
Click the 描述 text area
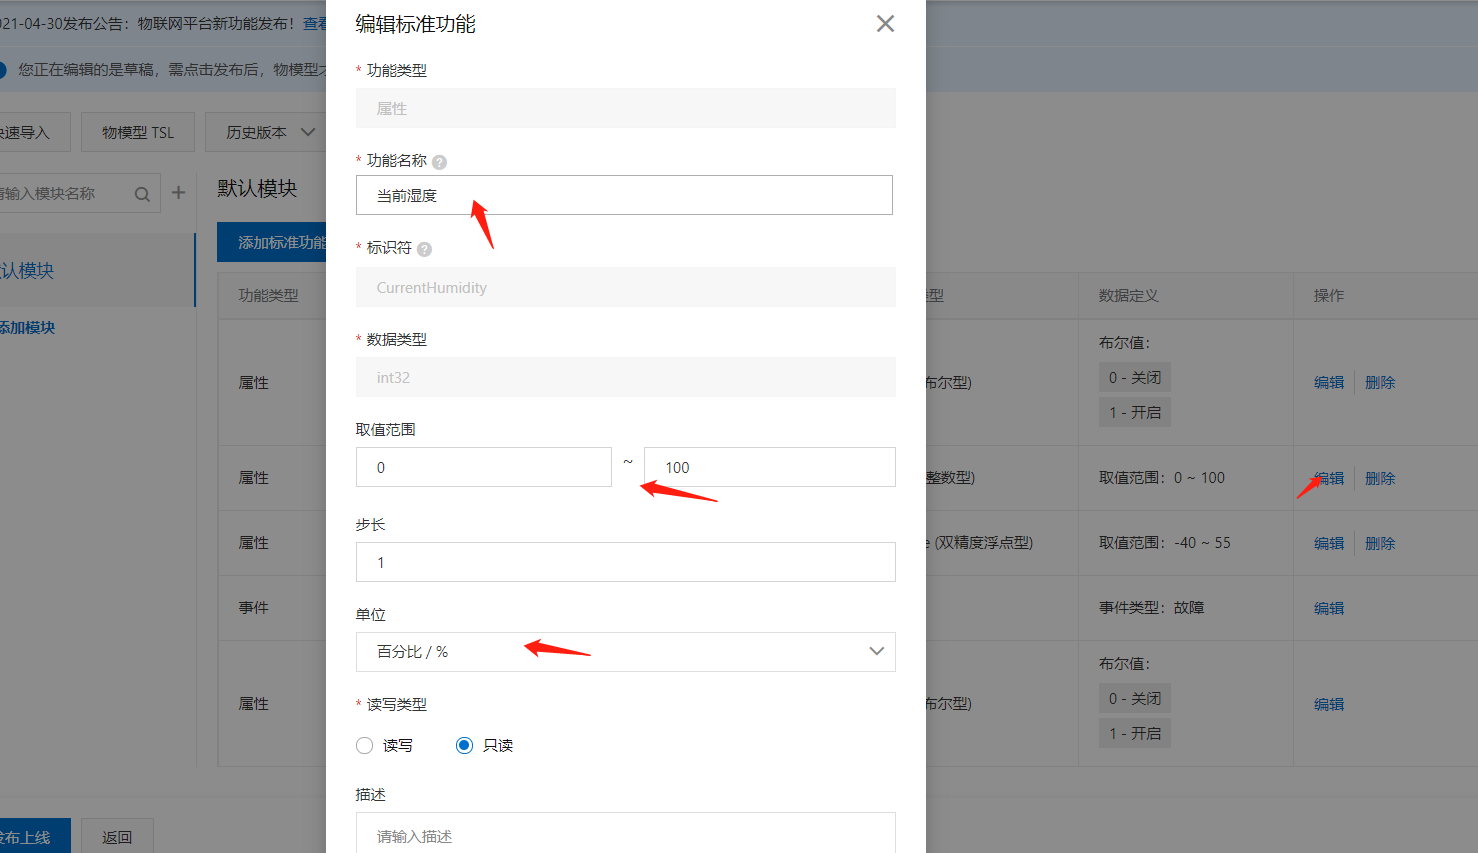pos(625,833)
